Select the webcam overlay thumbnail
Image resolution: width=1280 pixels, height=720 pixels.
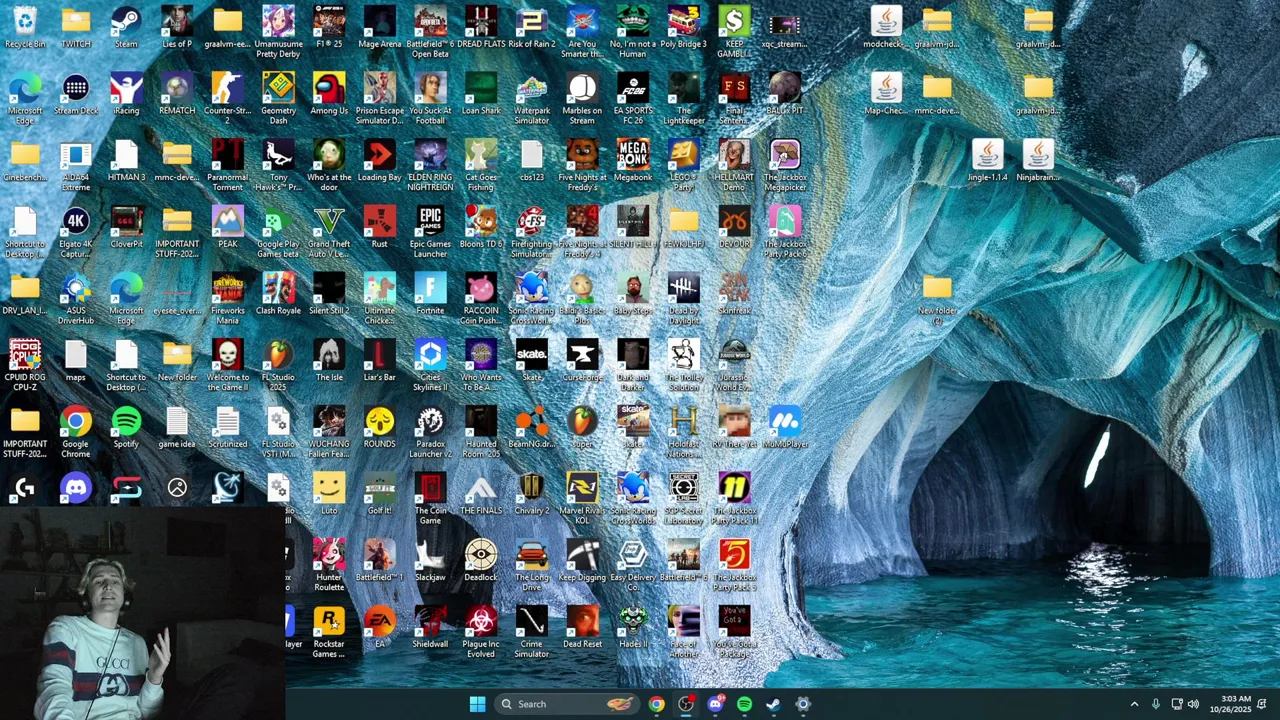tap(142, 613)
